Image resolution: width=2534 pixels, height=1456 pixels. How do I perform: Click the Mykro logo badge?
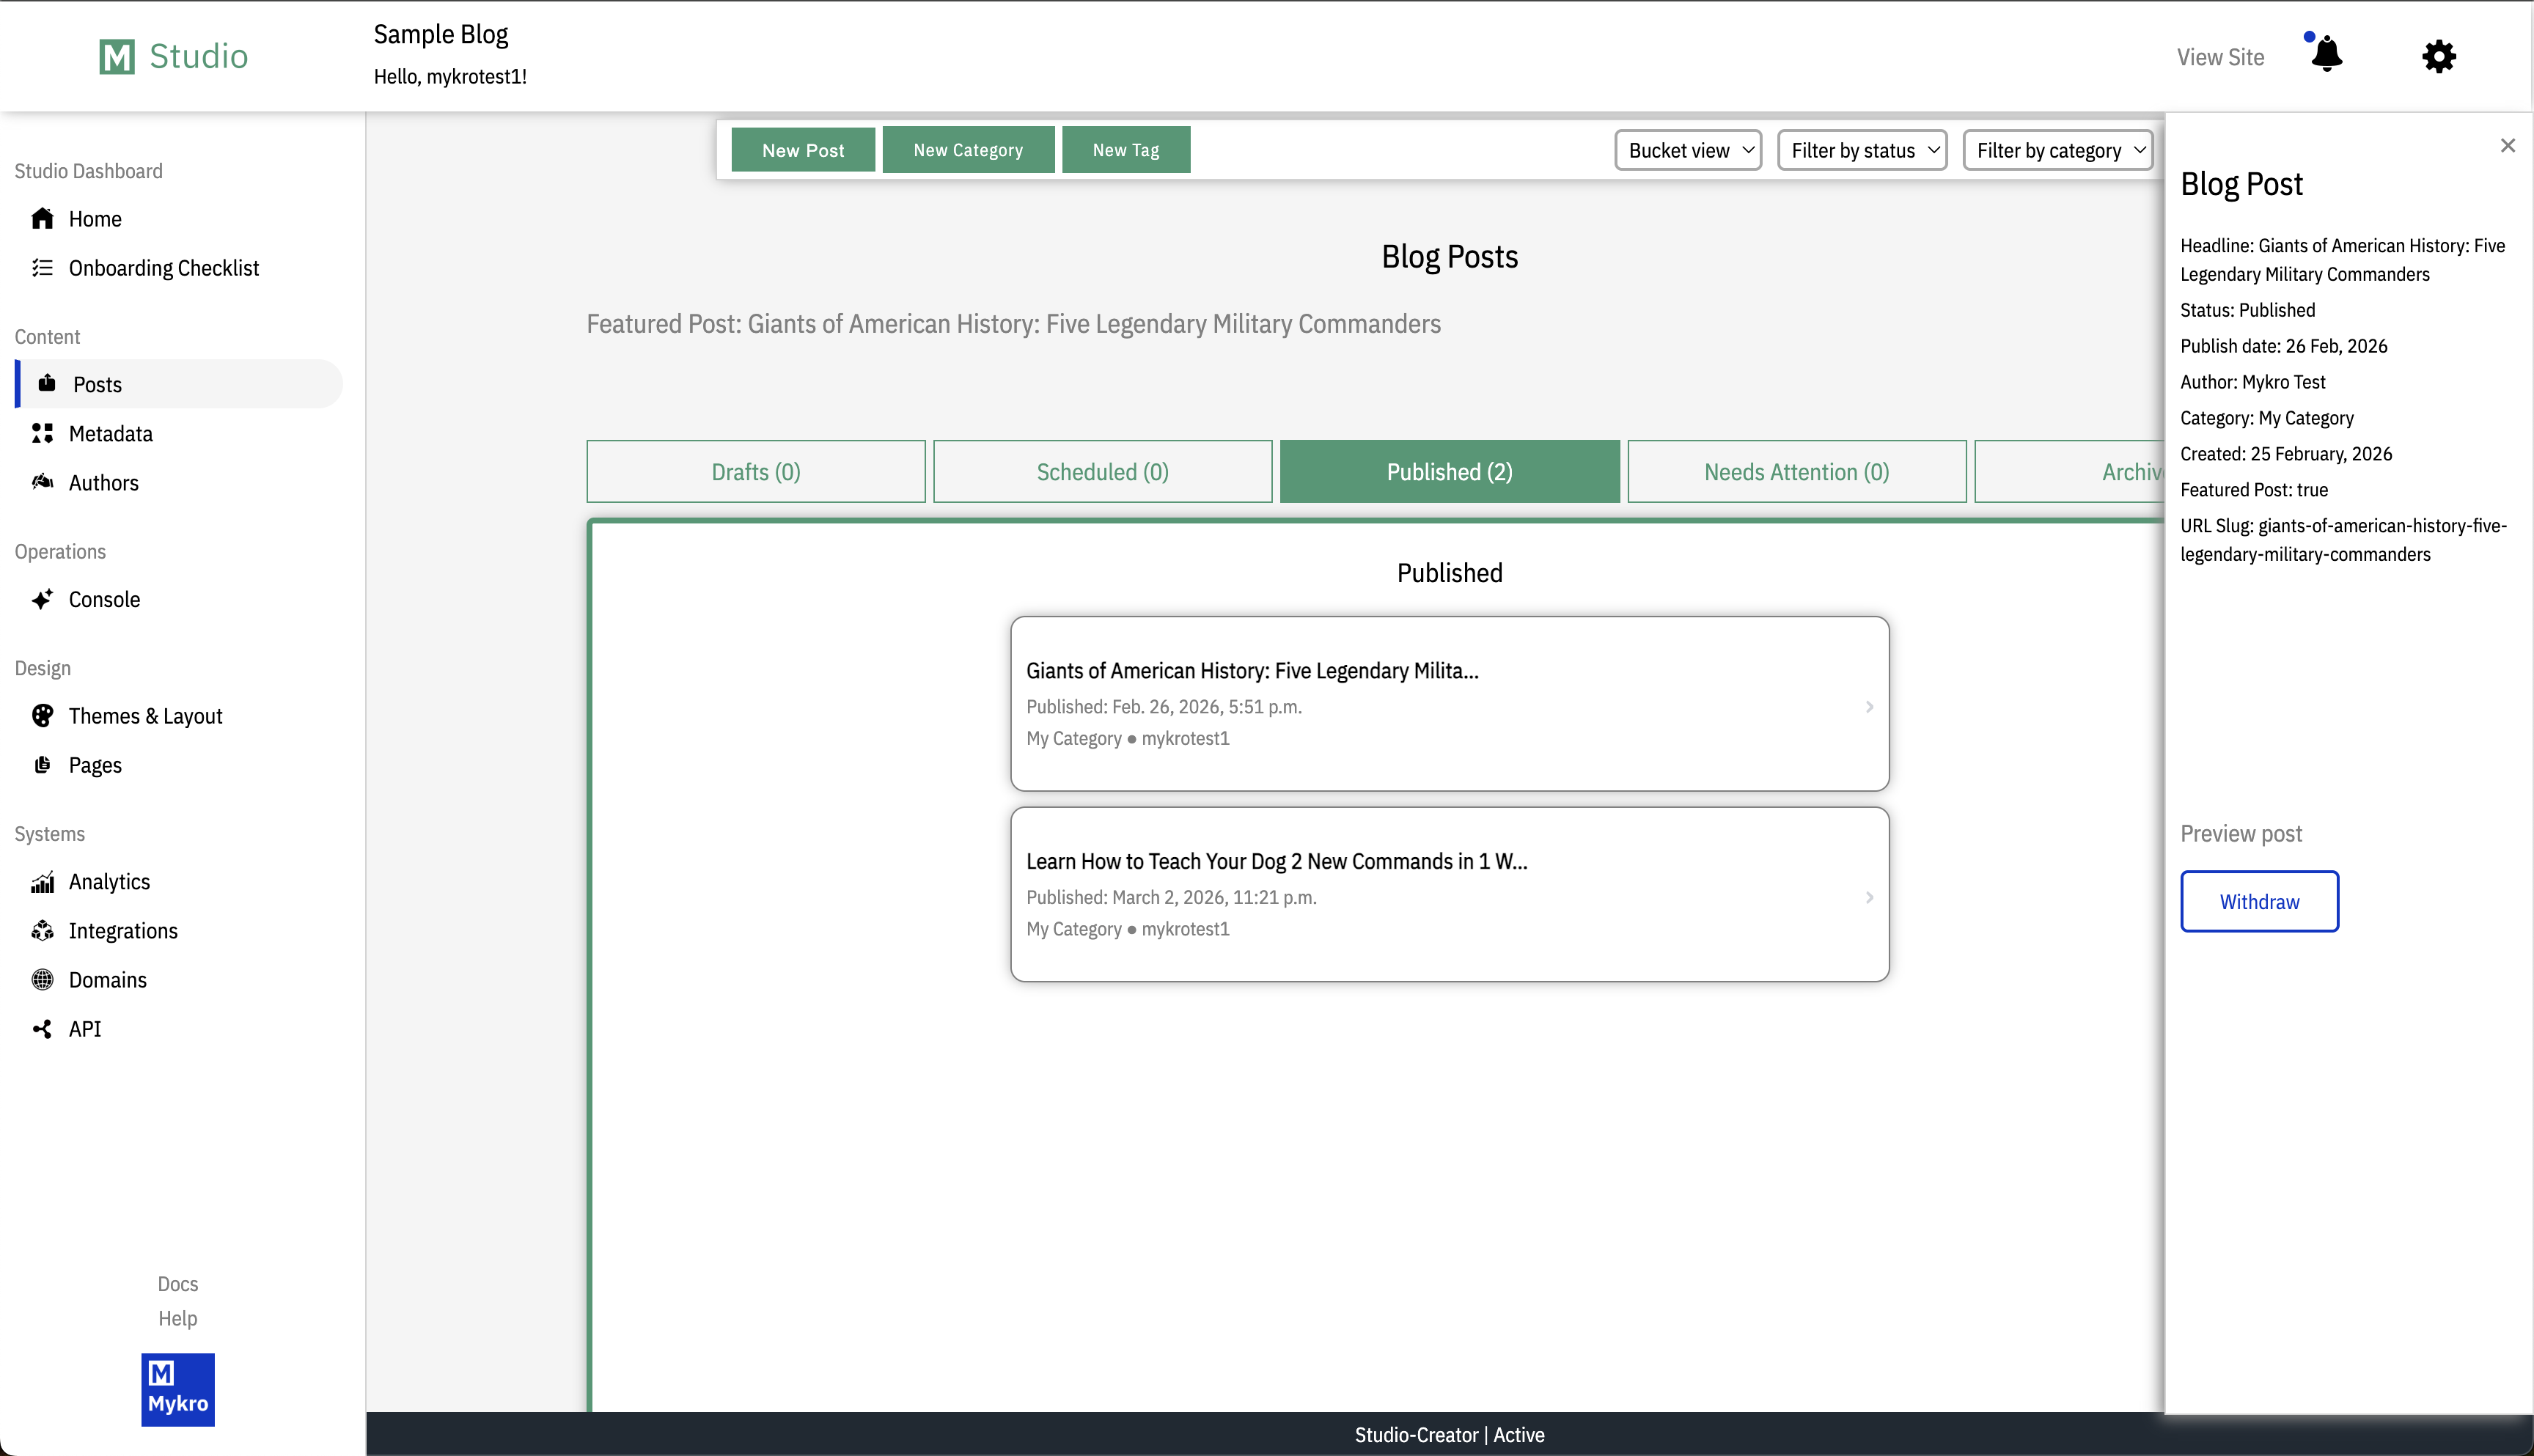[x=178, y=1389]
